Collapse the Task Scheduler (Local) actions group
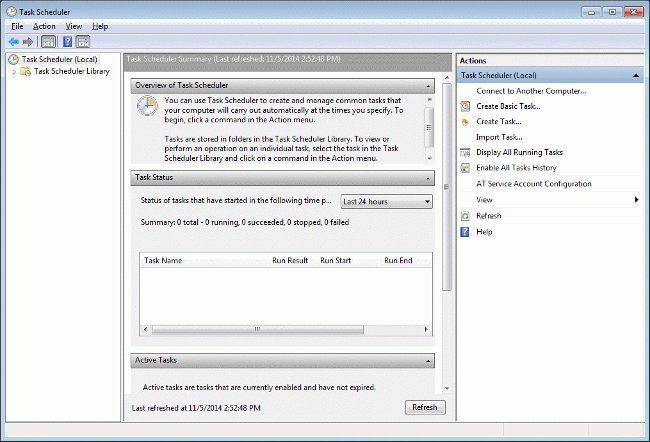Viewport: 650px width, 442px height. pyautogui.click(x=635, y=75)
